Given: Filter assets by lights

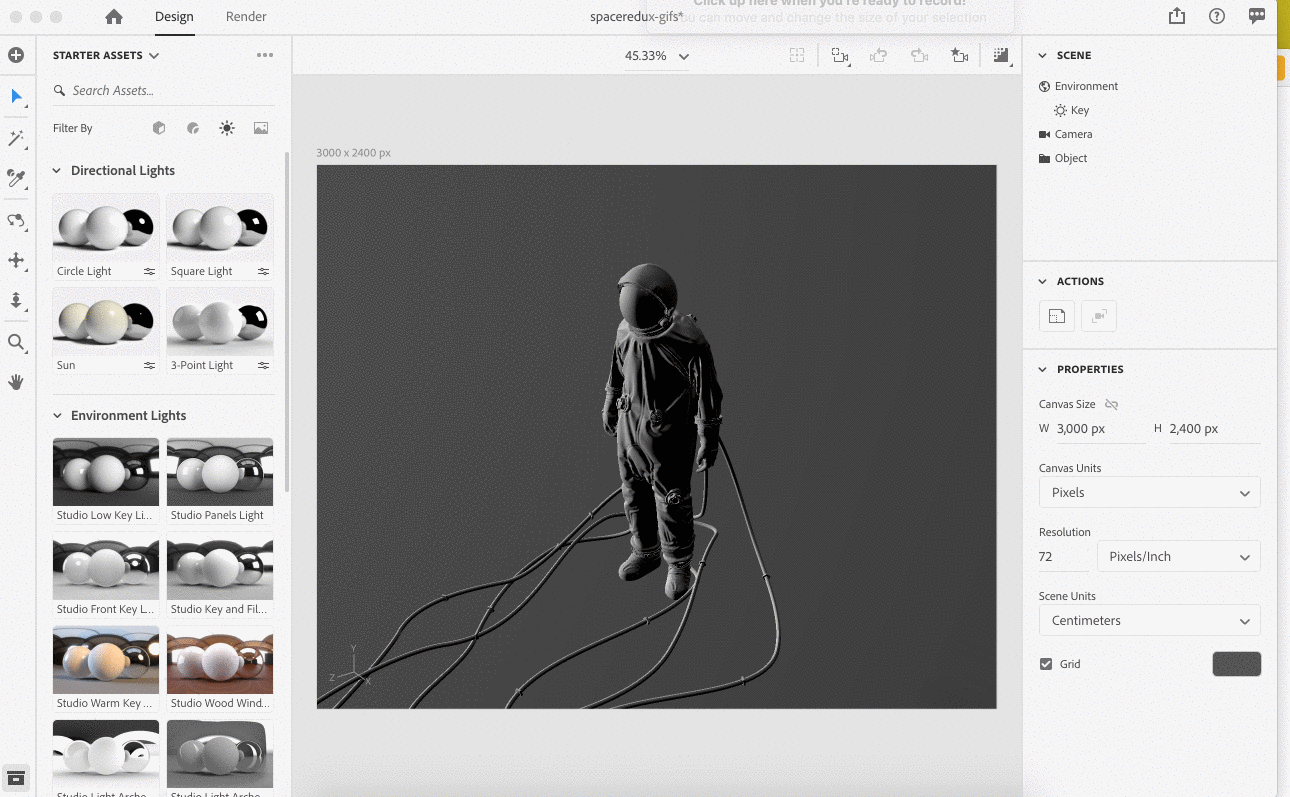Looking at the screenshot, I should pos(227,128).
